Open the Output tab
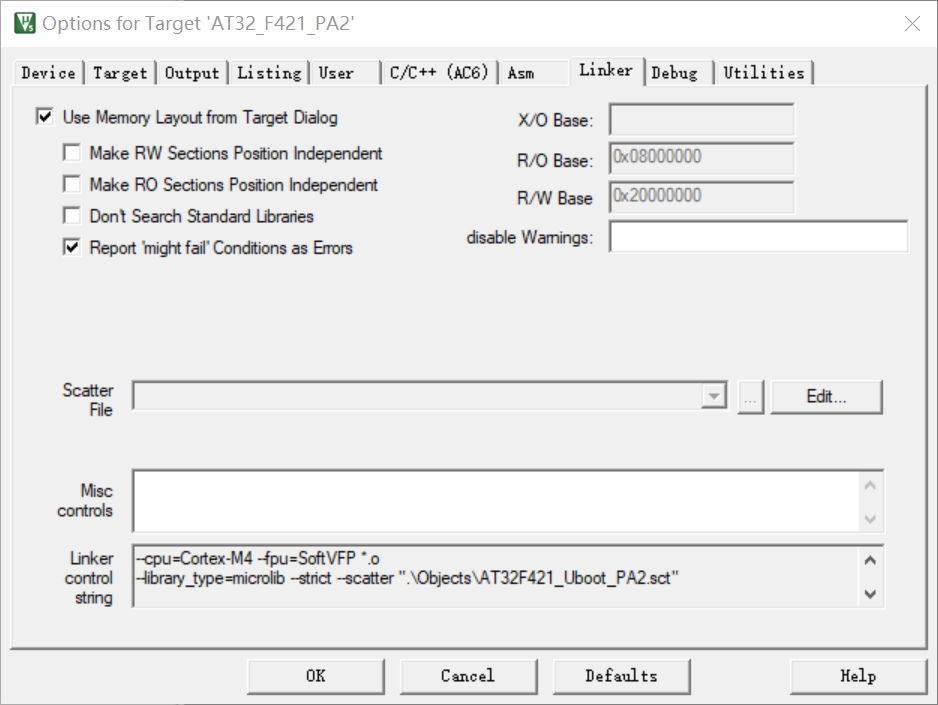The width and height of the screenshot is (938, 705). (x=192, y=73)
